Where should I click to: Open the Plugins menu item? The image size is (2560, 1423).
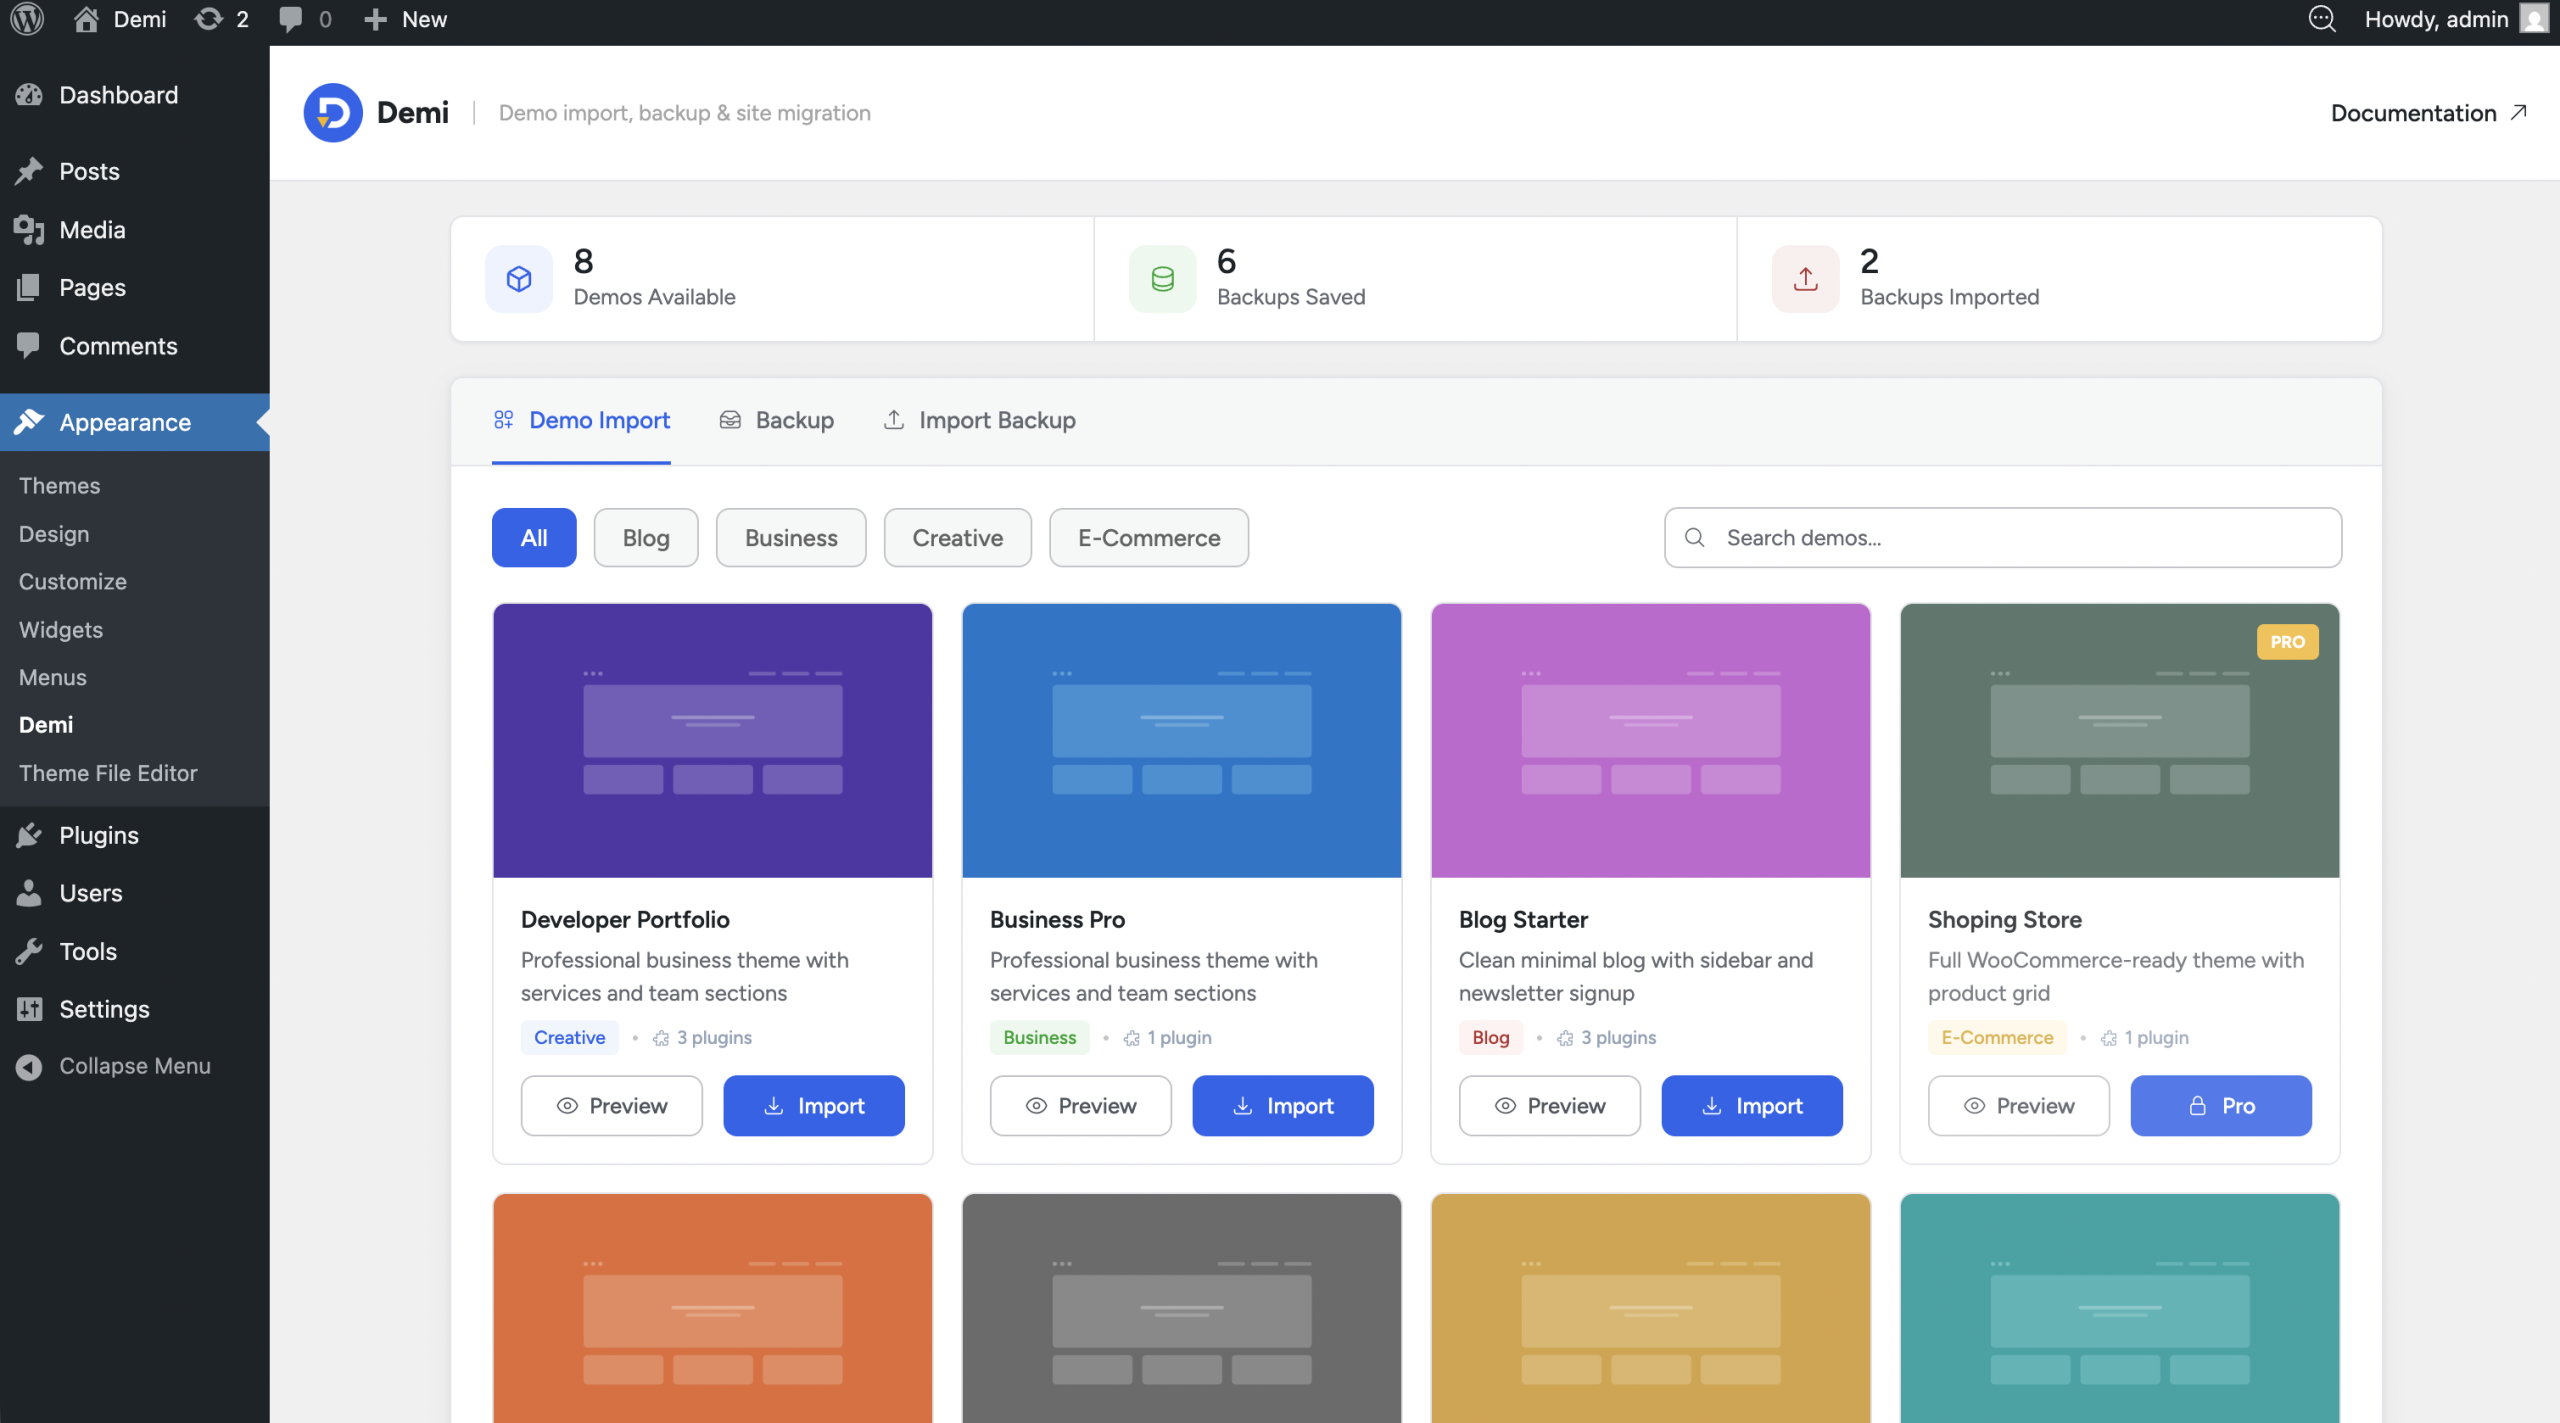point(98,835)
